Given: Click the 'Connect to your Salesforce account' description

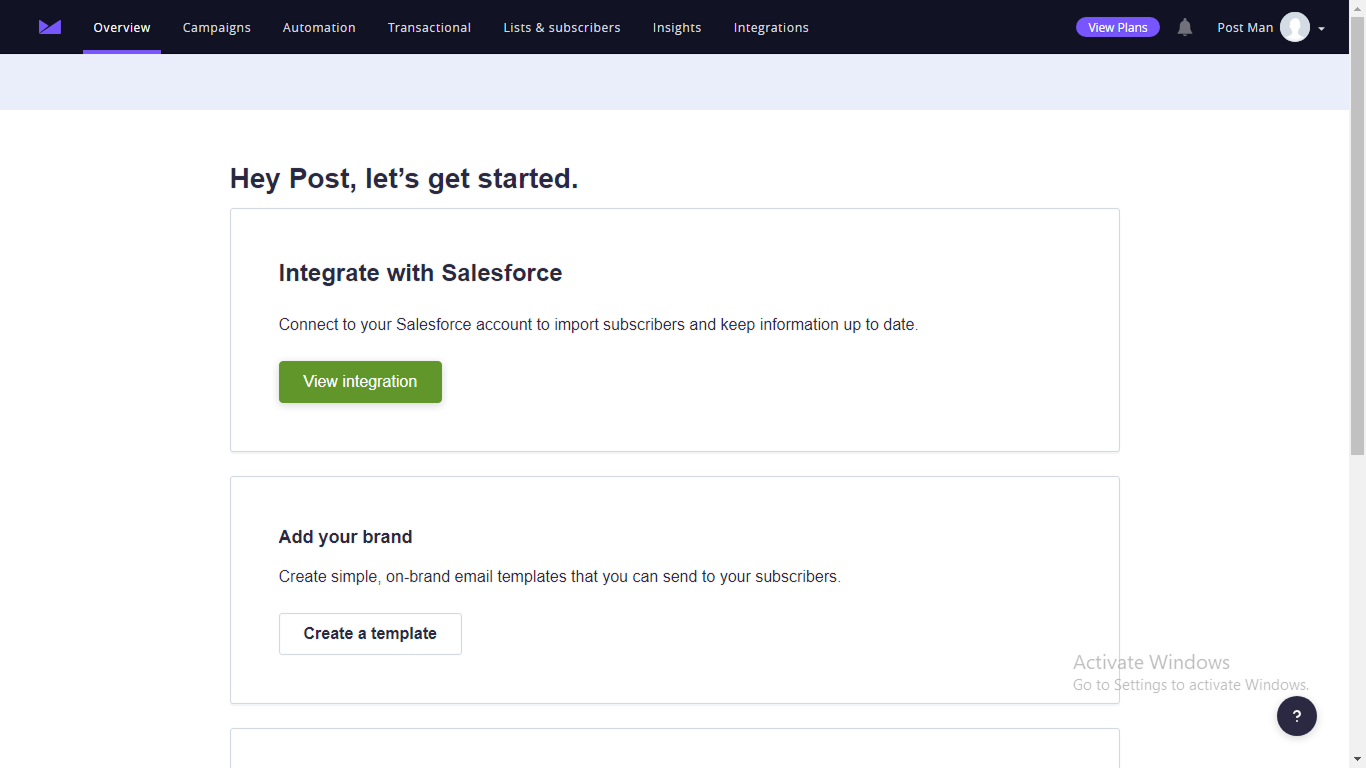Looking at the screenshot, I should (x=598, y=325).
